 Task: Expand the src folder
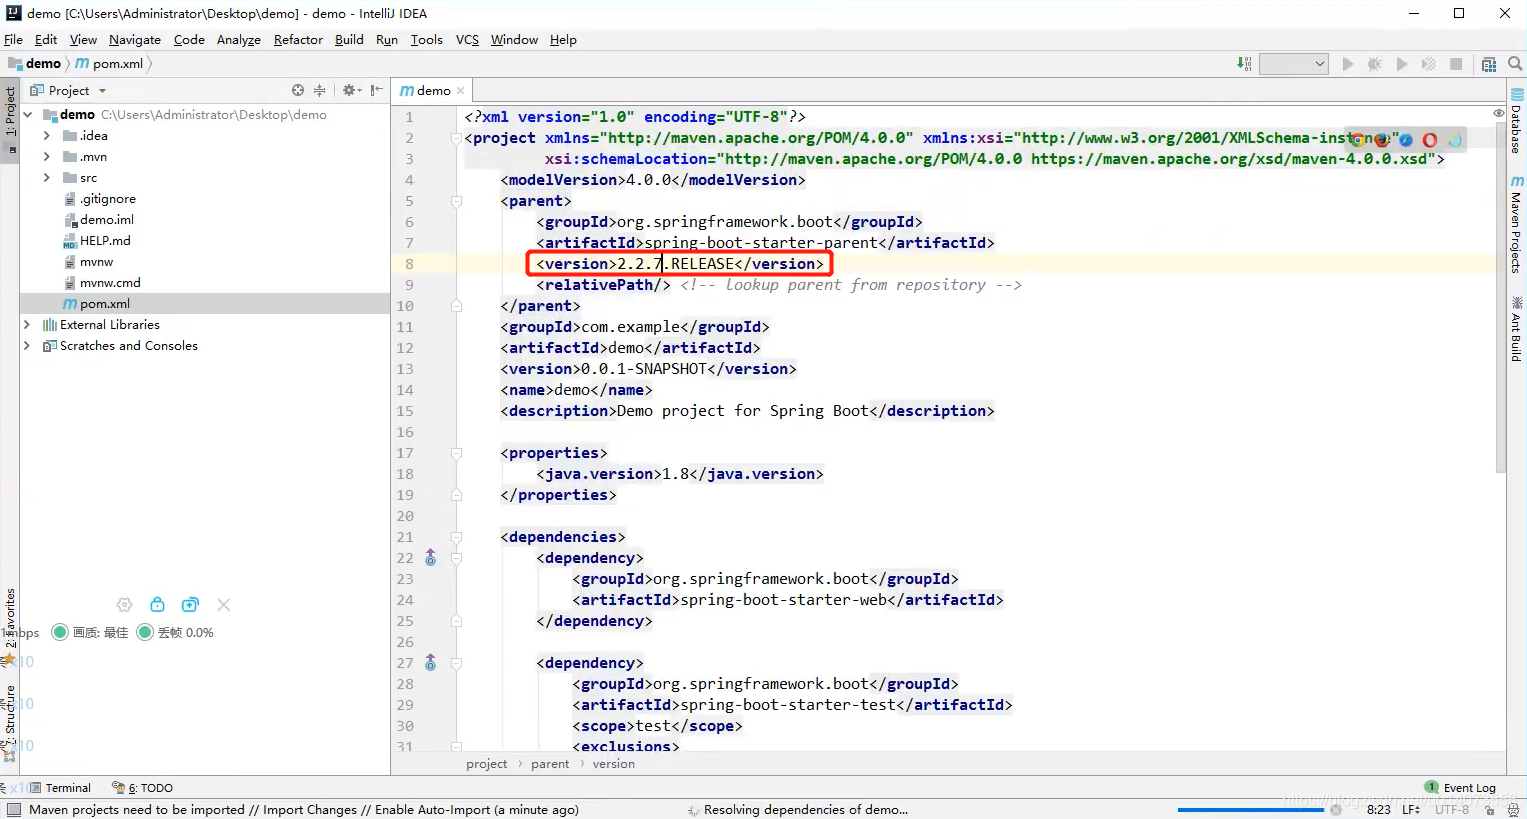[x=46, y=178]
